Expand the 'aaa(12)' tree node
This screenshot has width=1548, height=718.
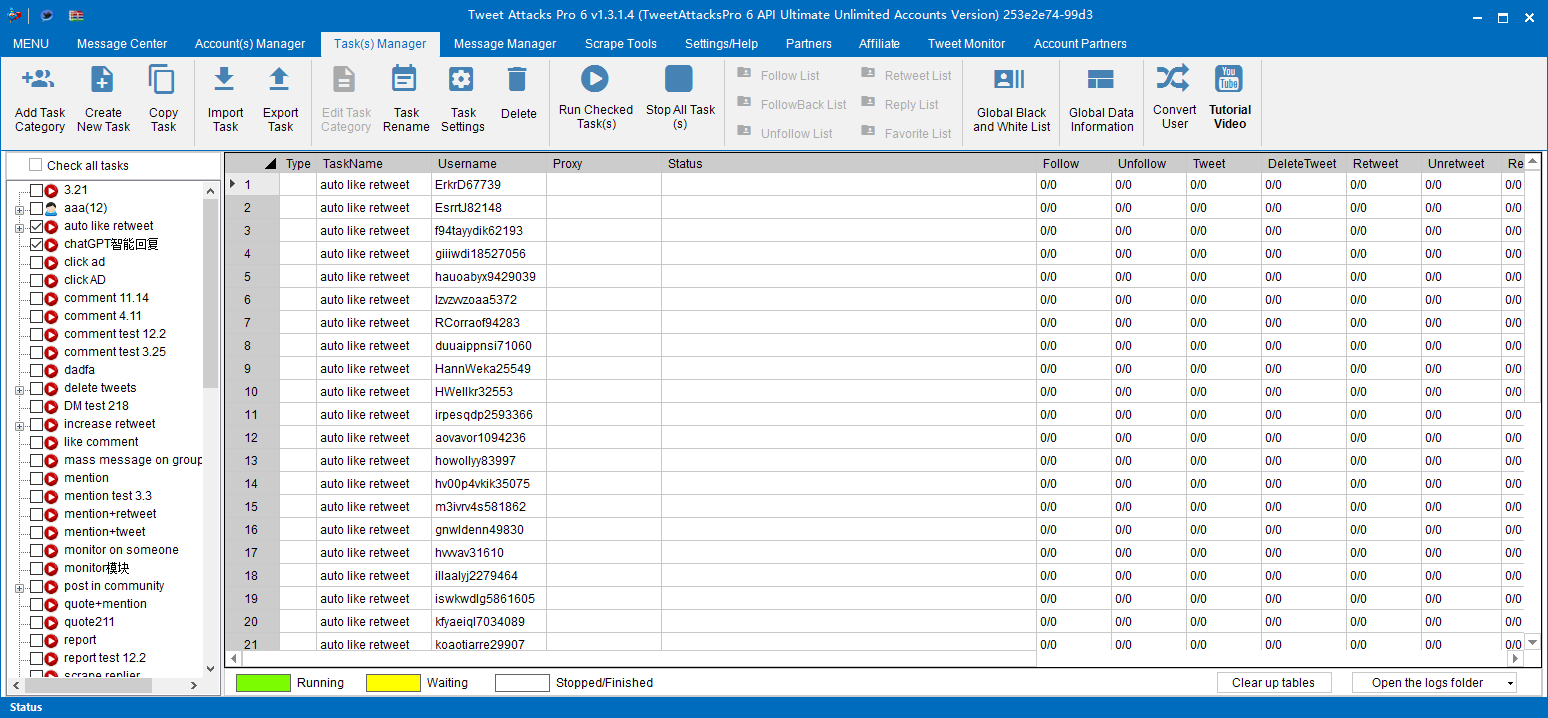tap(19, 209)
